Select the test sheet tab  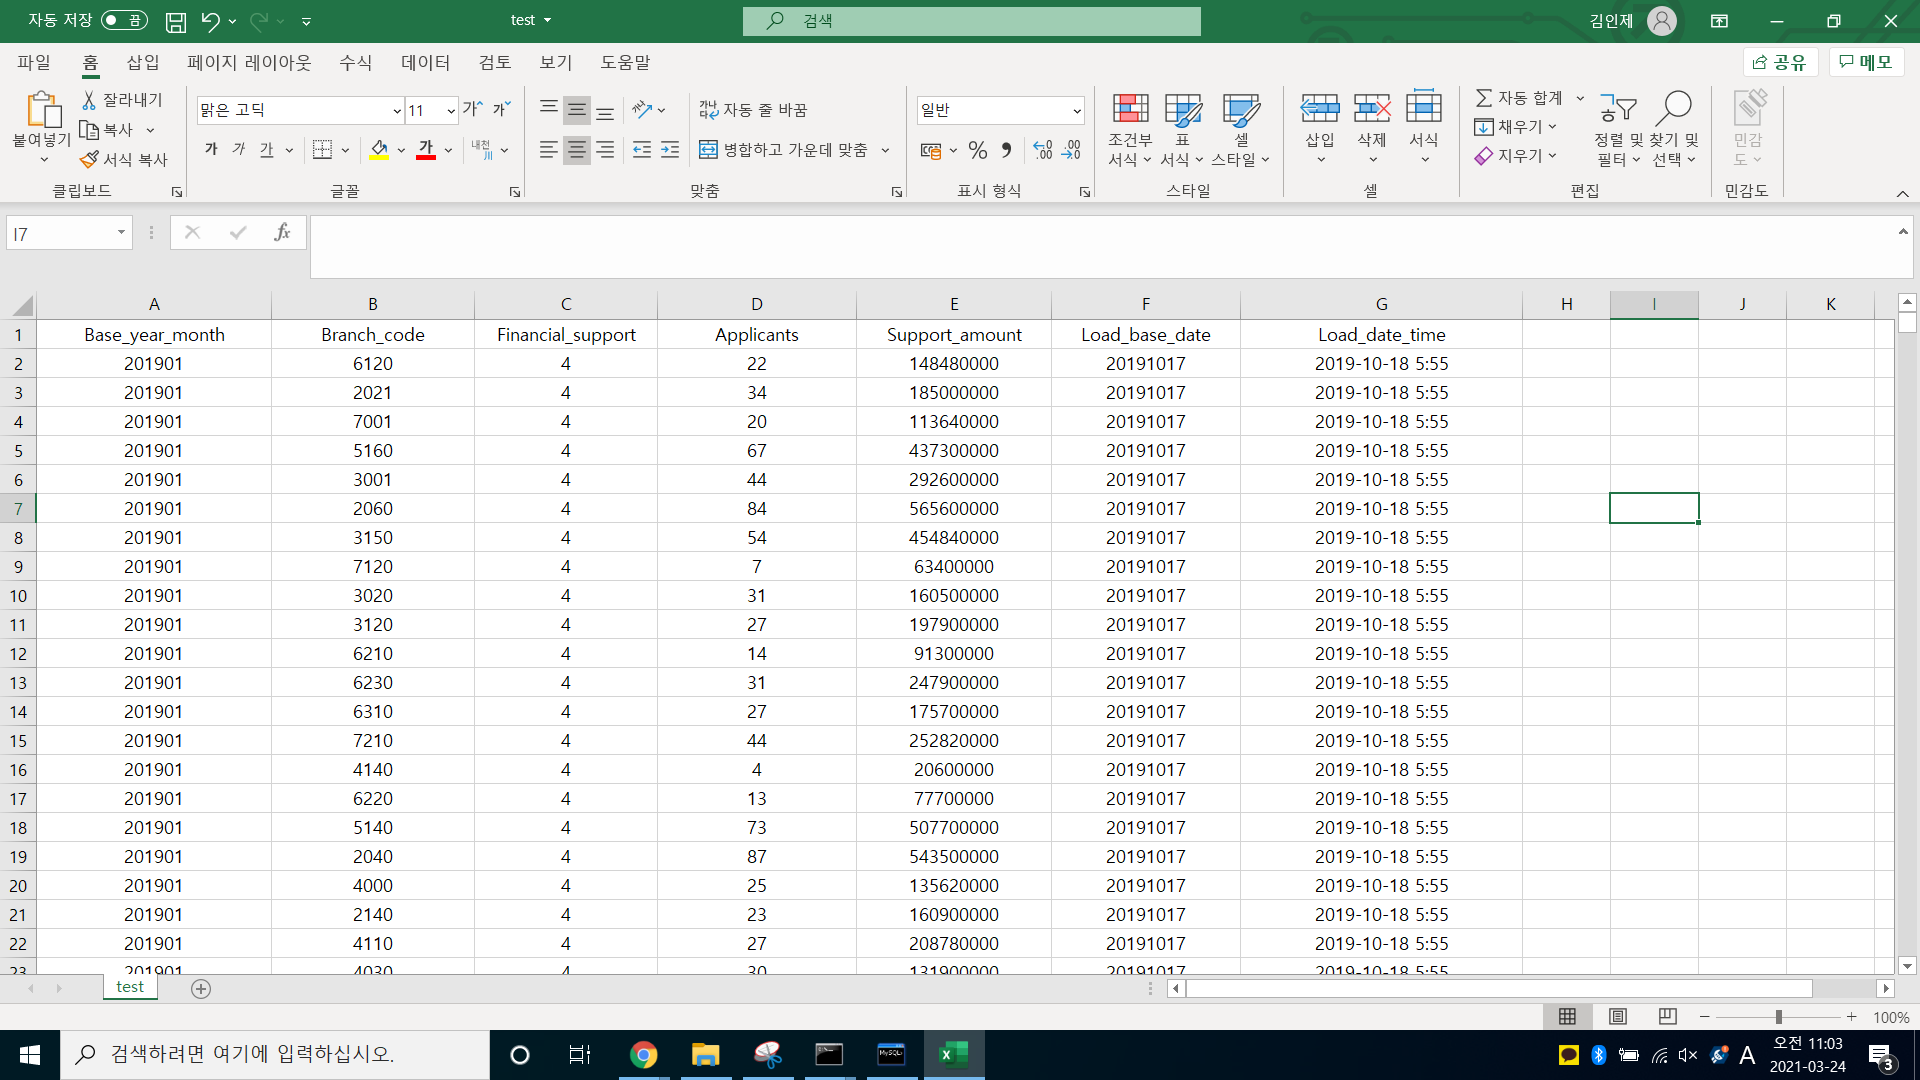point(130,987)
